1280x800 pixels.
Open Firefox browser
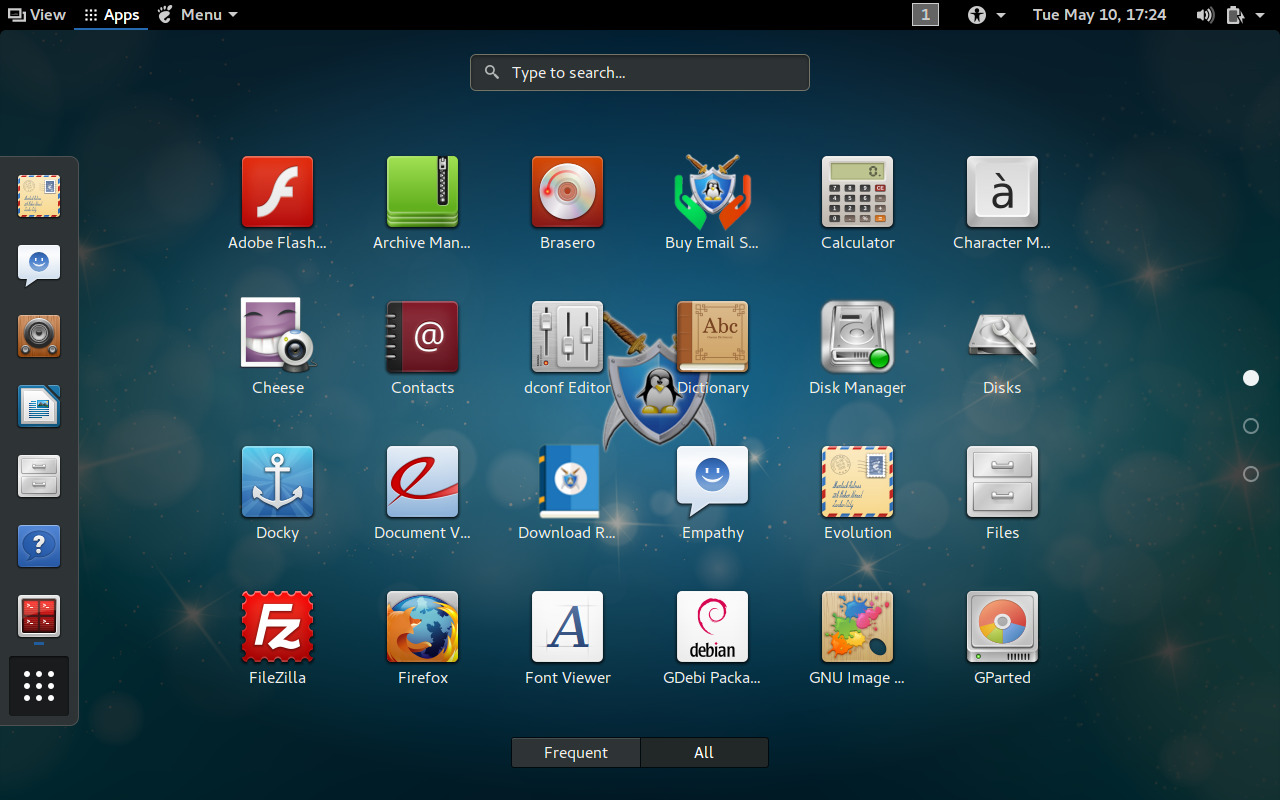(422, 627)
